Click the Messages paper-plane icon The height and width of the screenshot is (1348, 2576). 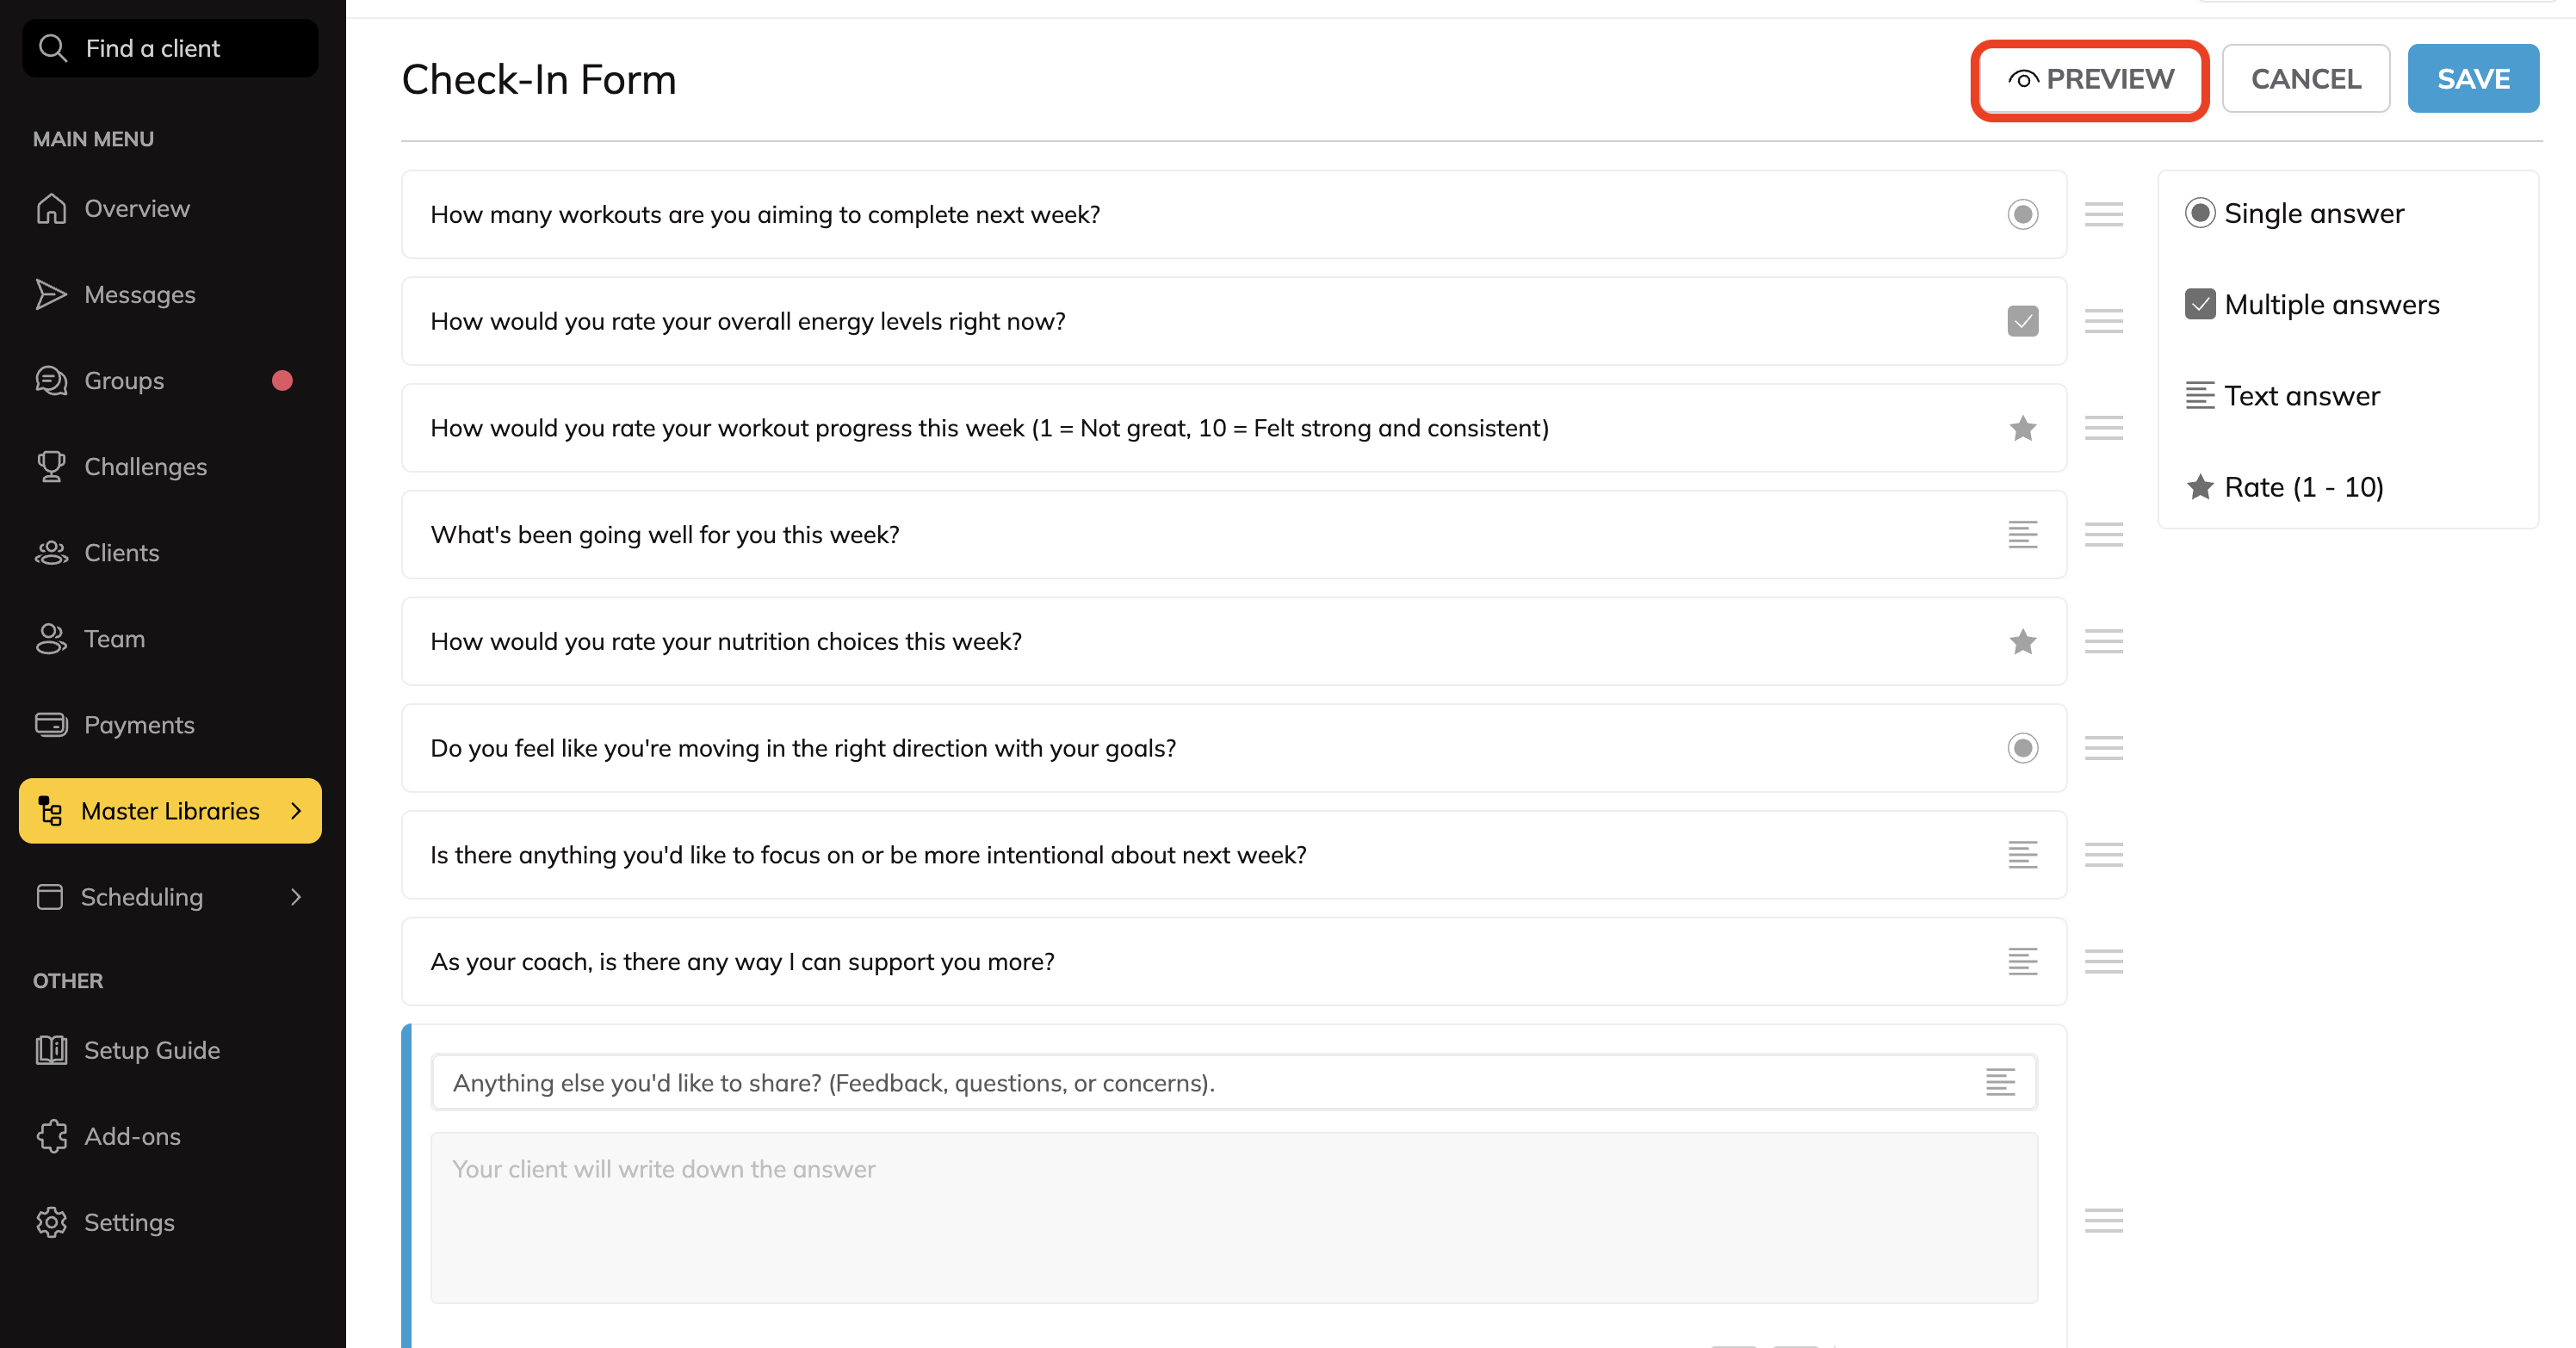pyautogui.click(x=51, y=294)
